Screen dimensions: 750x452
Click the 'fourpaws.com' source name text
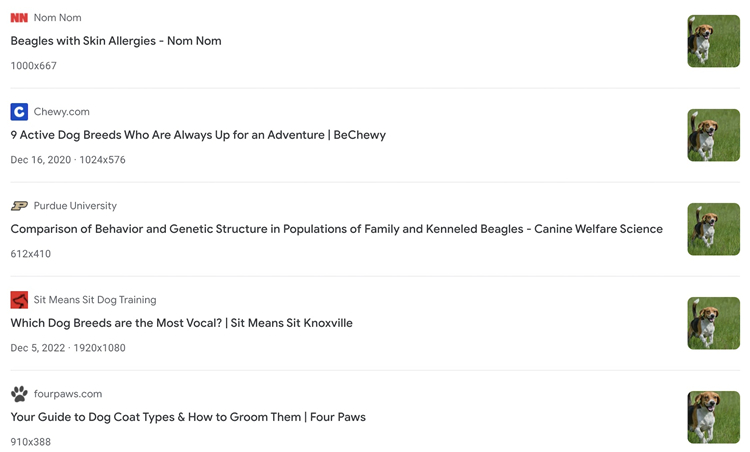point(68,394)
